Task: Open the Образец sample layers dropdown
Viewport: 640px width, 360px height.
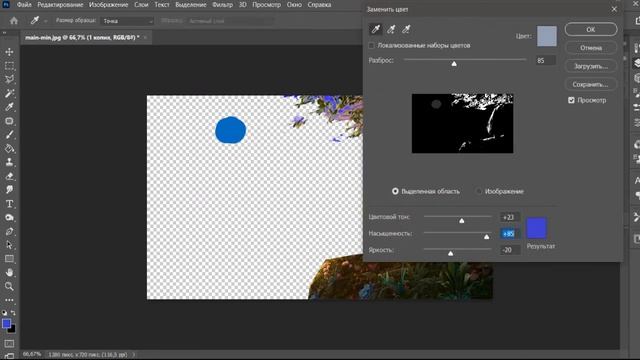Action: click(230, 21)
